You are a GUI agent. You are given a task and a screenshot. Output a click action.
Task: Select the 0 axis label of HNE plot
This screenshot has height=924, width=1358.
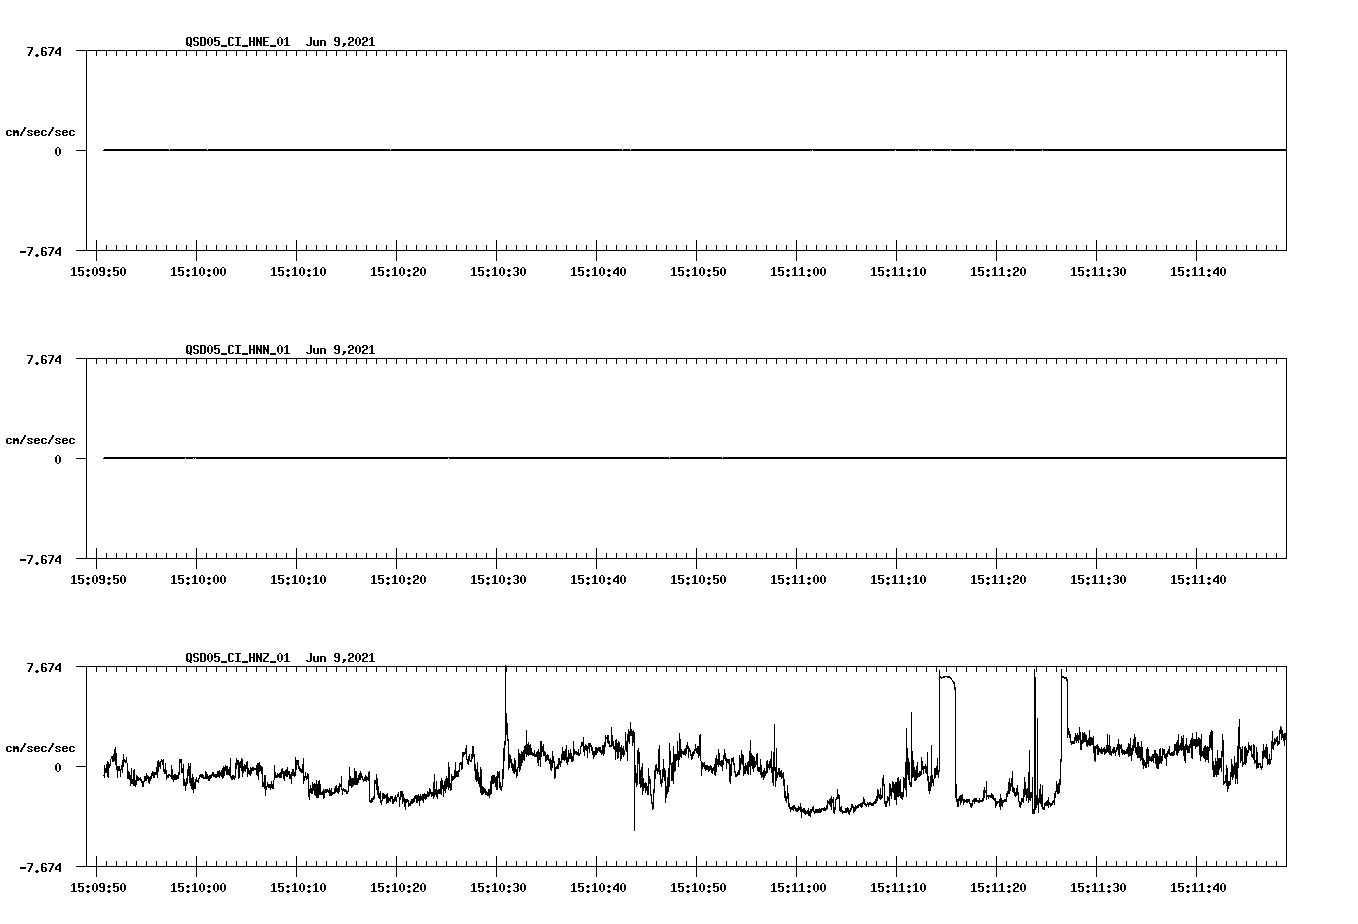pos(58,151)
